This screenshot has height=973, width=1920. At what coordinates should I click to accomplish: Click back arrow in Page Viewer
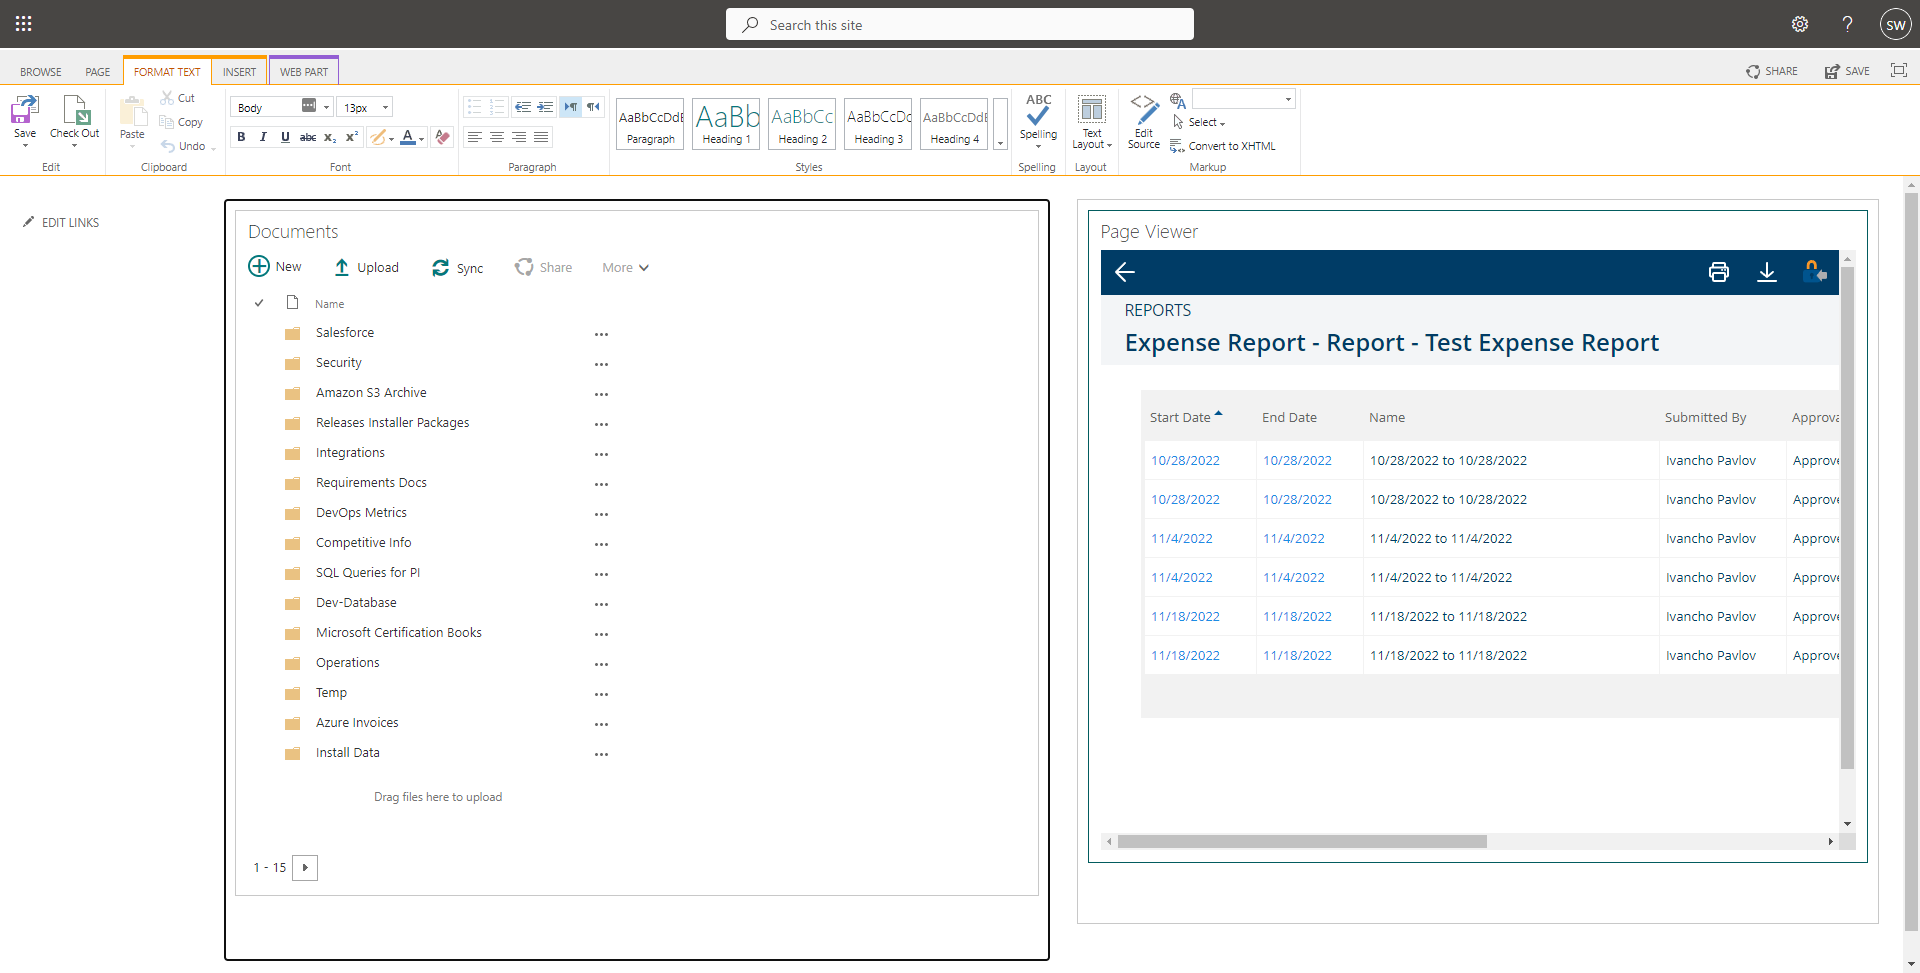[x=1124, y=272]
